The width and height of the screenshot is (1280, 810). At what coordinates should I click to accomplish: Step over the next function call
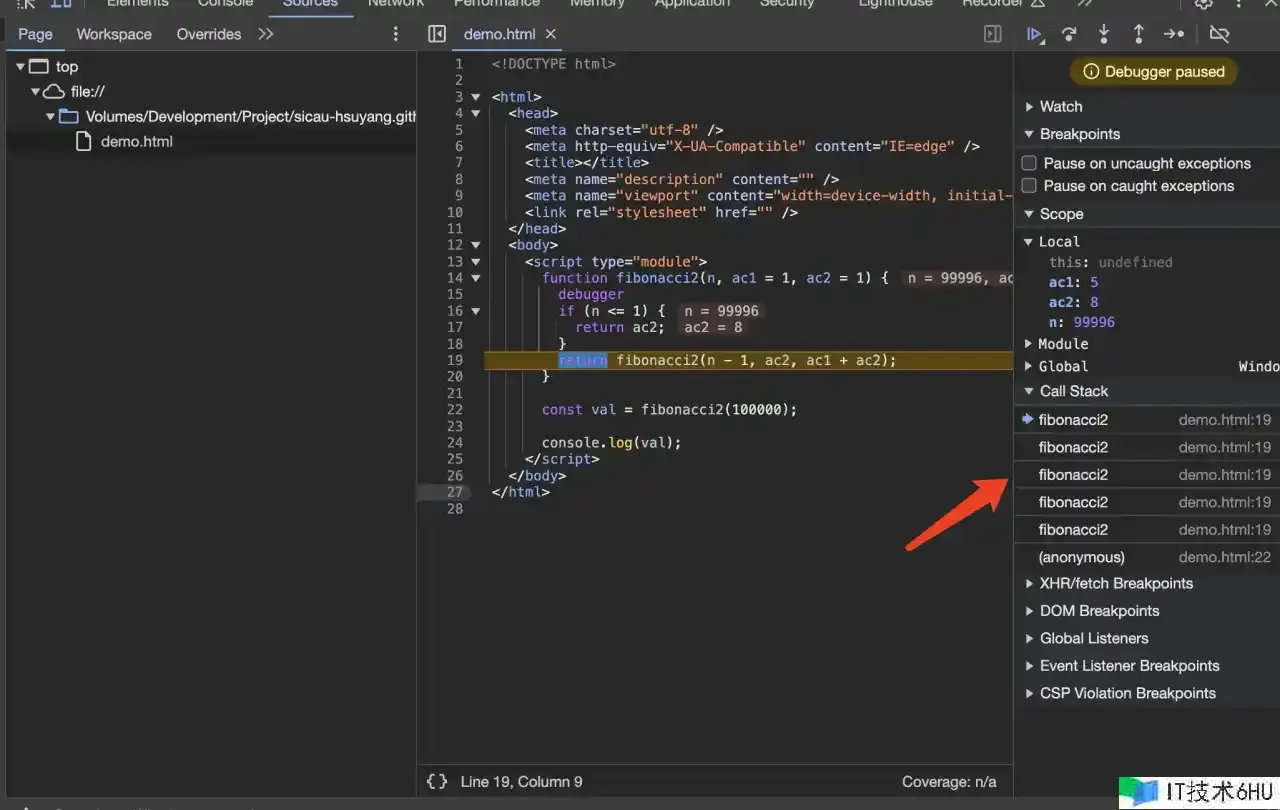tap(1069, 34)
